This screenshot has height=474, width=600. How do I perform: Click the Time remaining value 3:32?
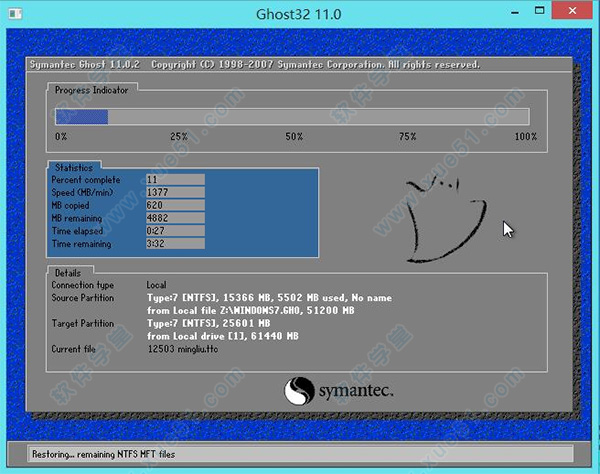(x=175, y=244)
